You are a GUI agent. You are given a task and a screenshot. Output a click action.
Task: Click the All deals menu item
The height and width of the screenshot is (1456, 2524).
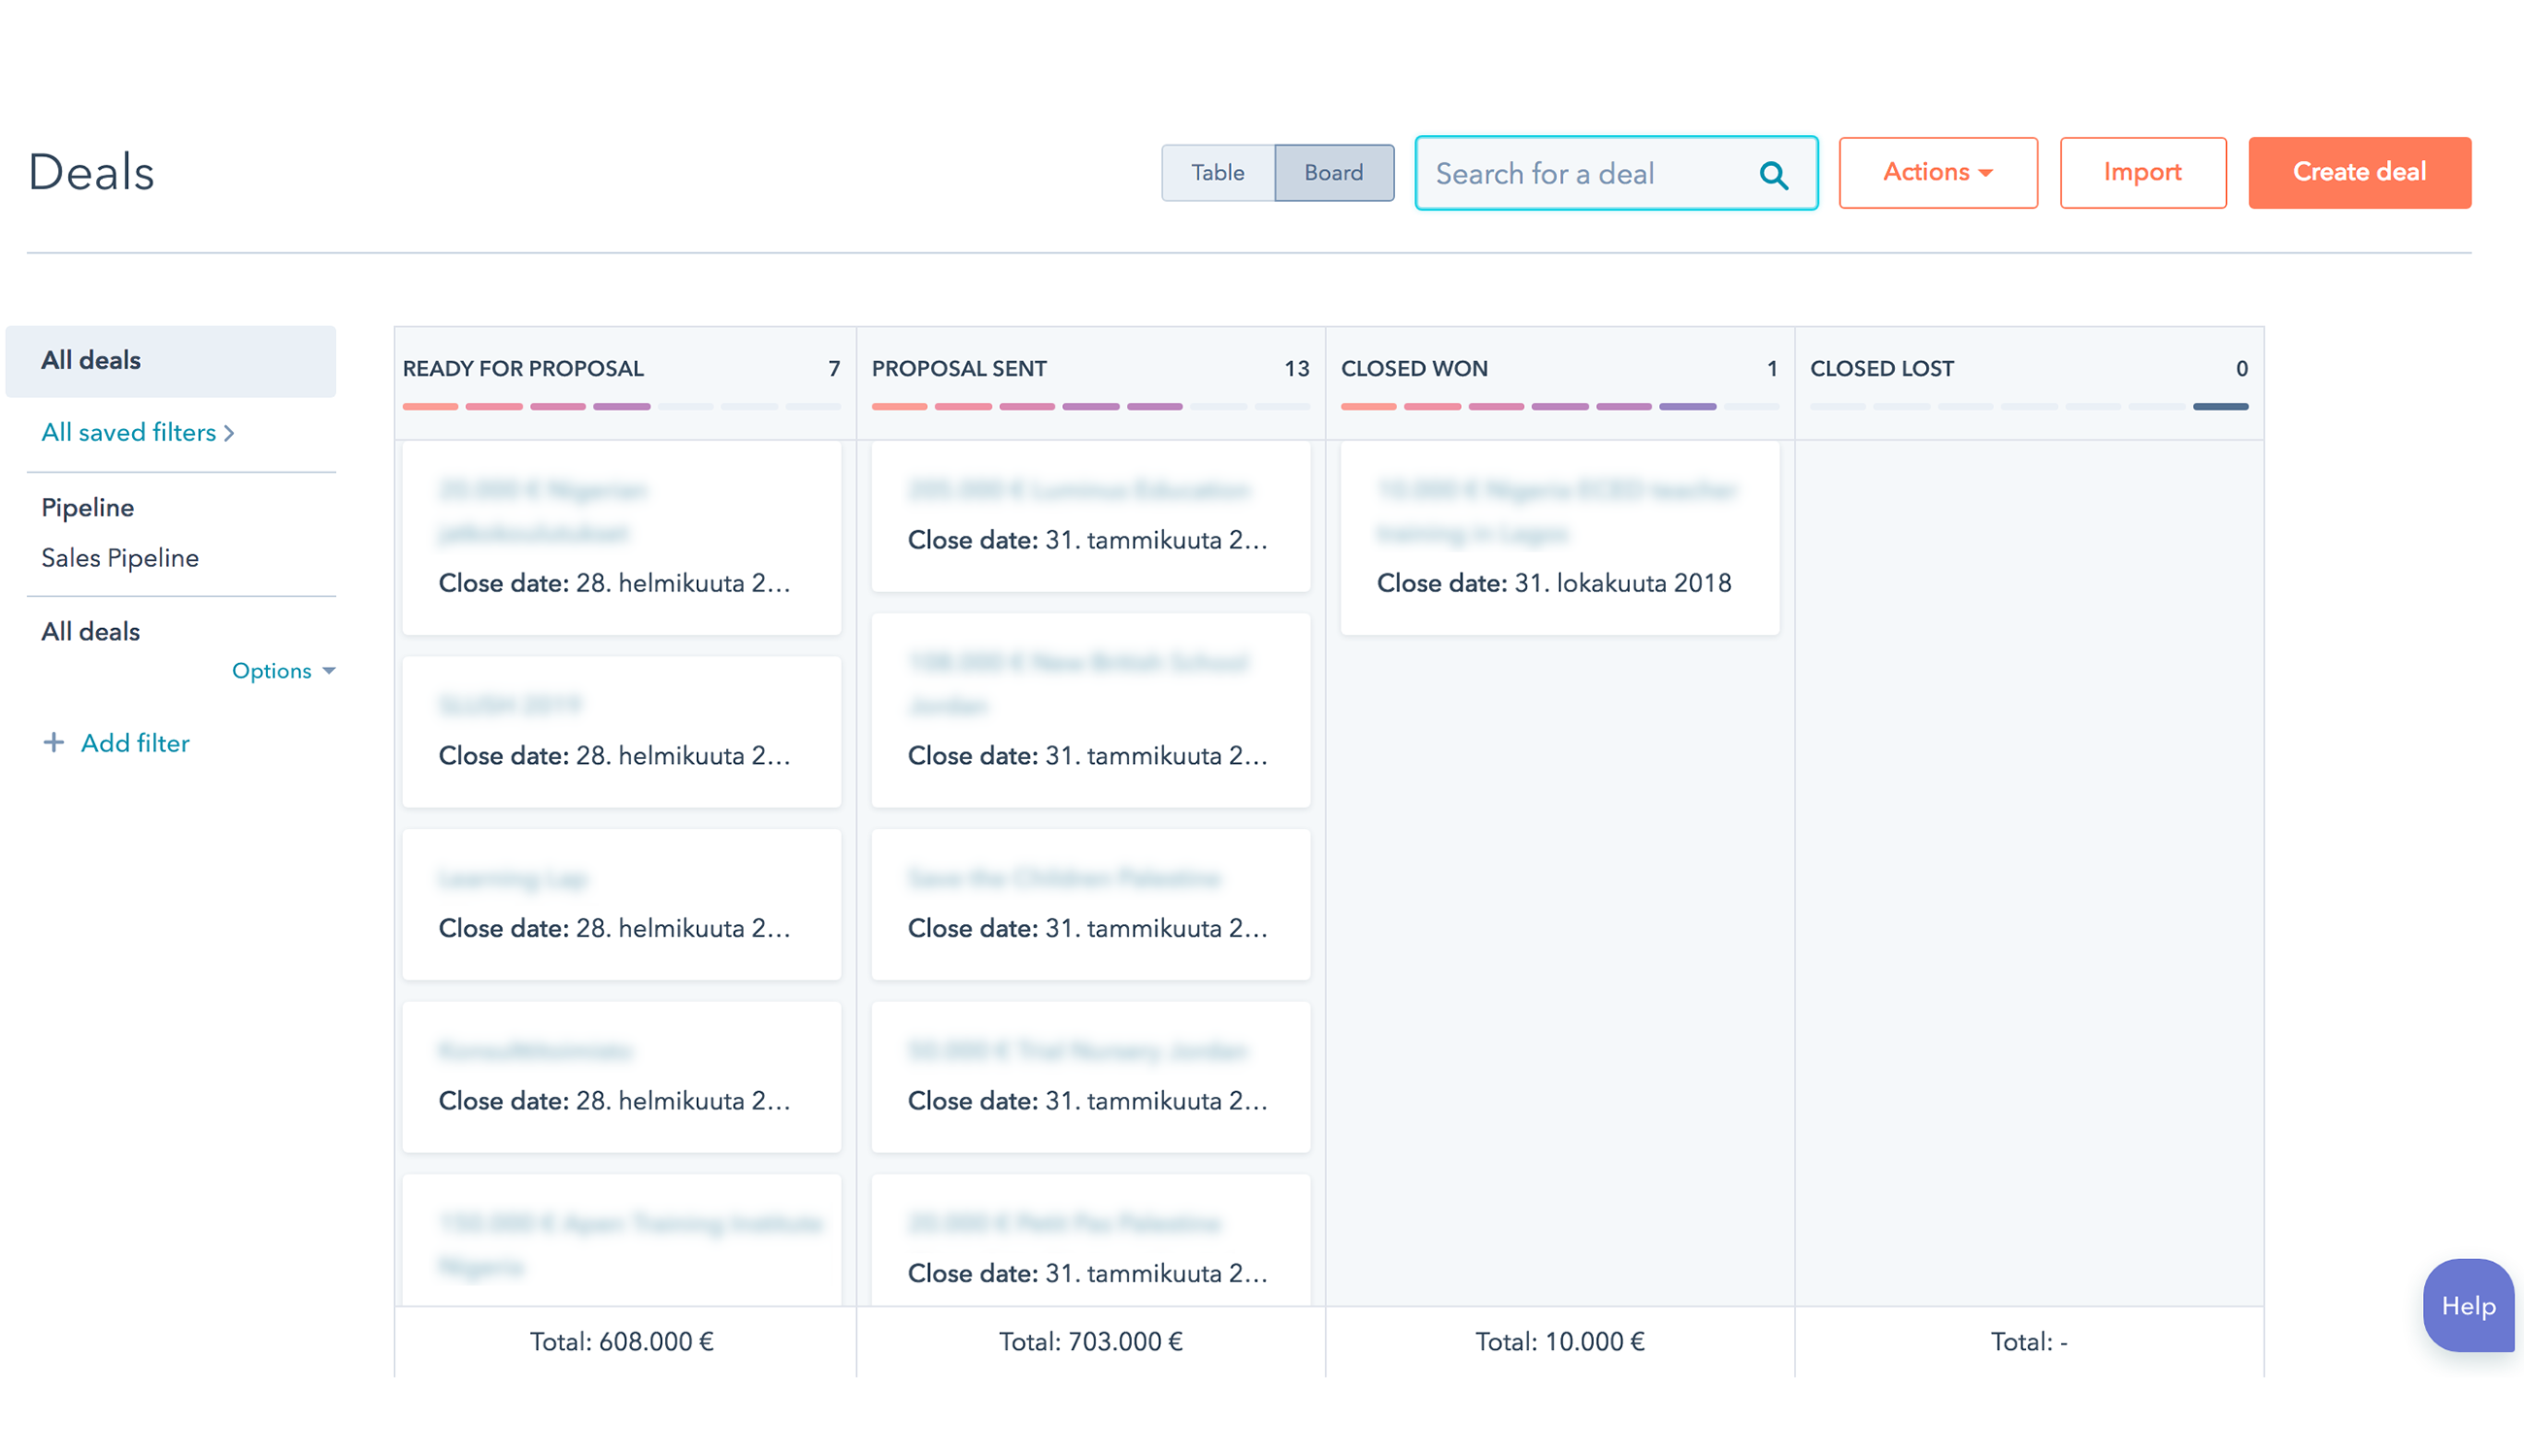[170, 359]
